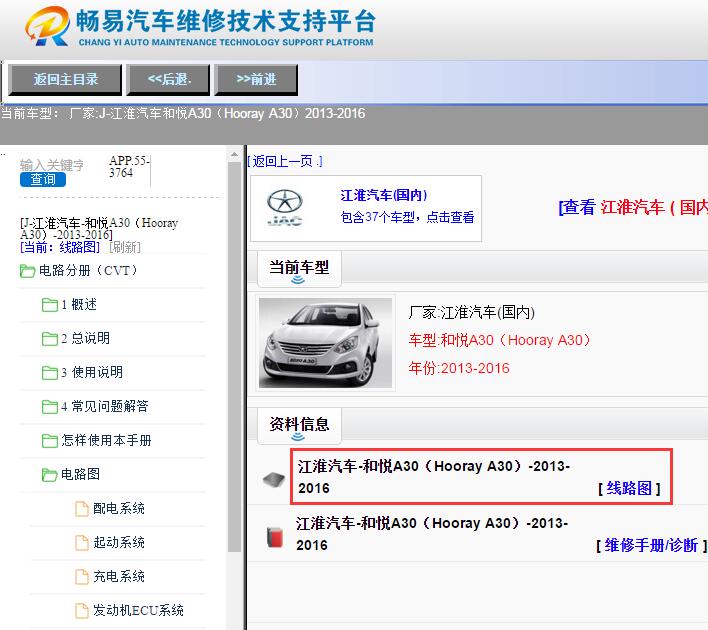Screen dimensions: 708x630
Task: Click the second 江淮汽车-和悦A30 entry title
Action: [432, 534]
